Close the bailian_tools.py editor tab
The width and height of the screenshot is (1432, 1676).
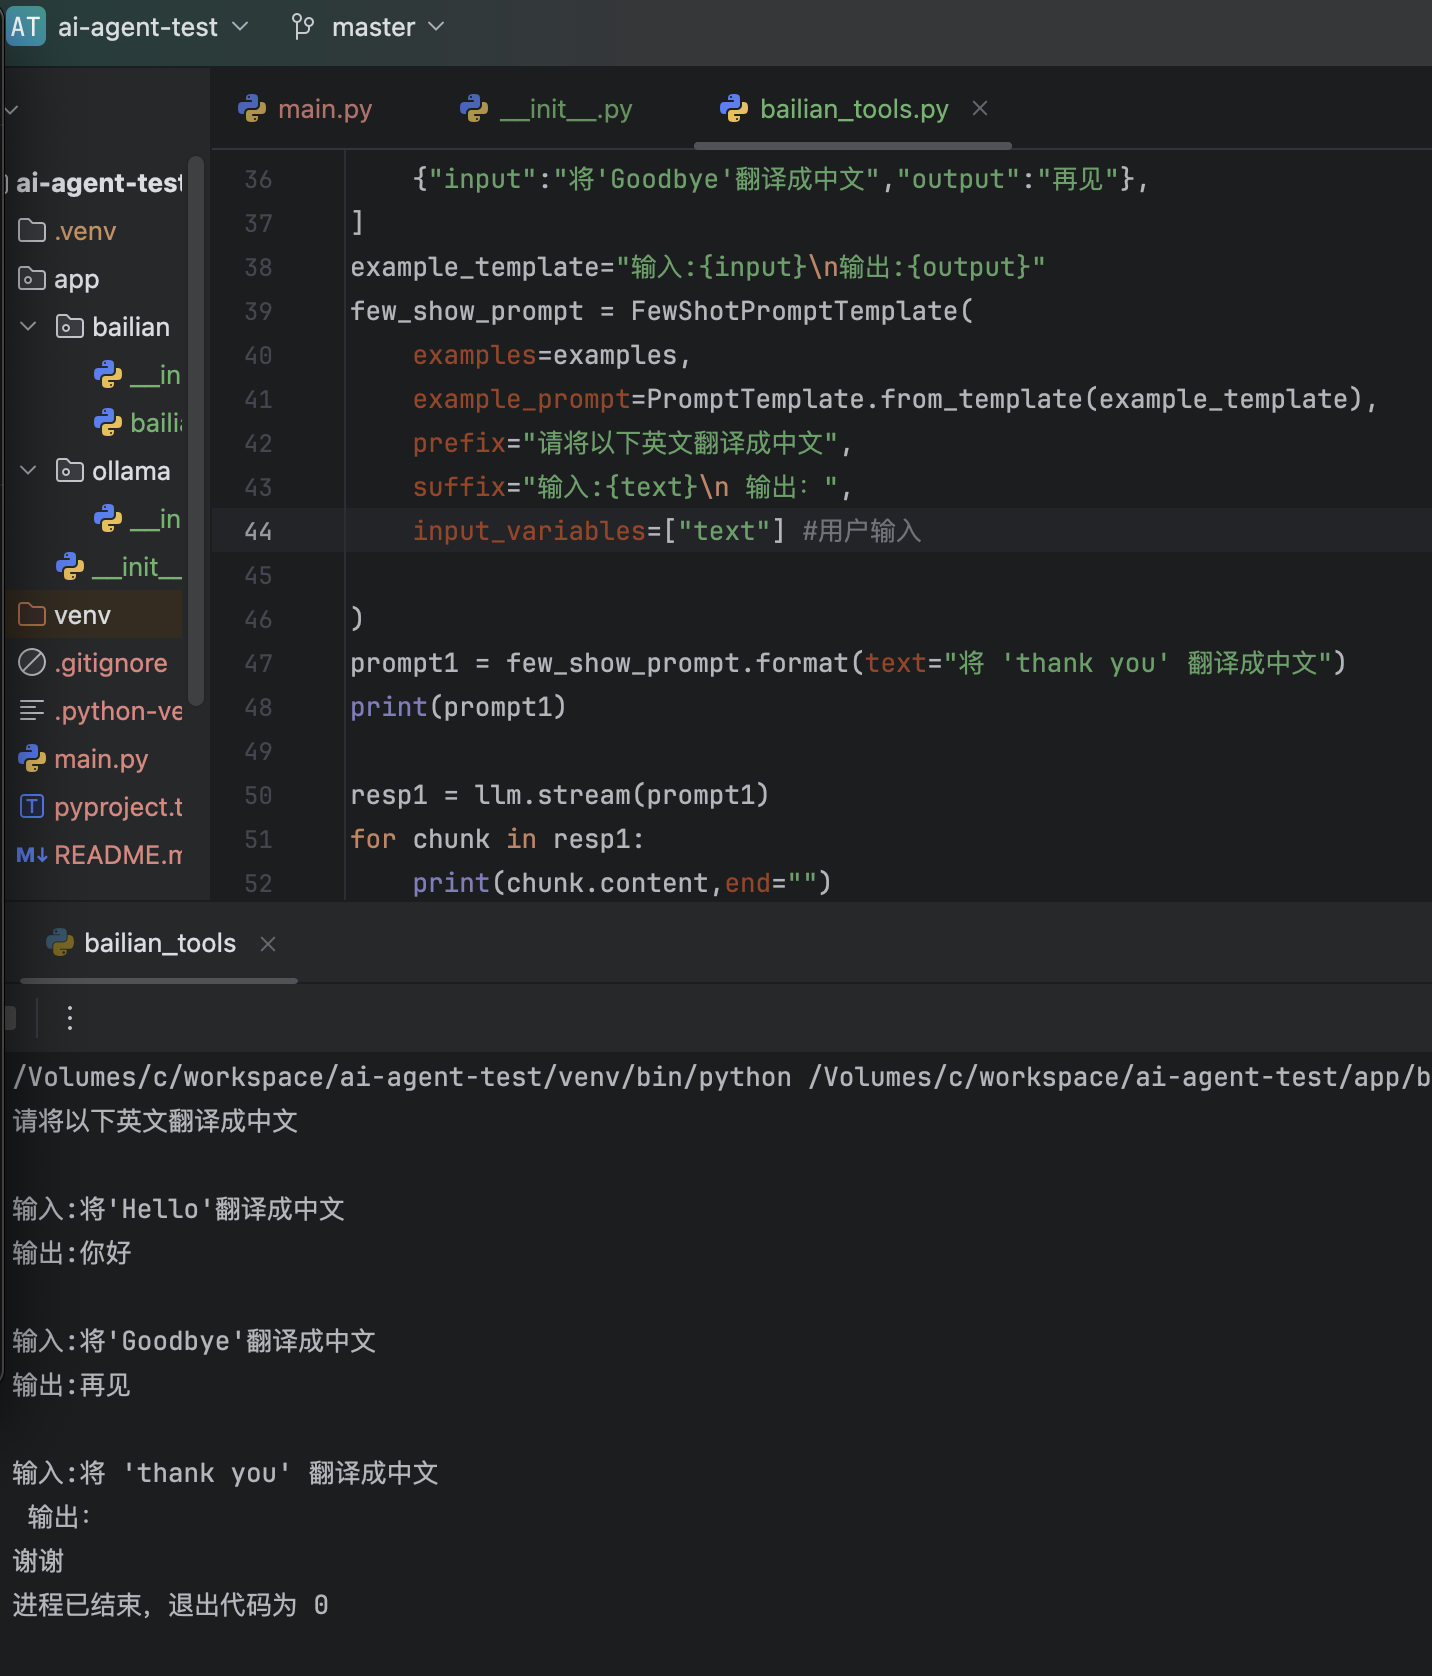click(980, 108)
